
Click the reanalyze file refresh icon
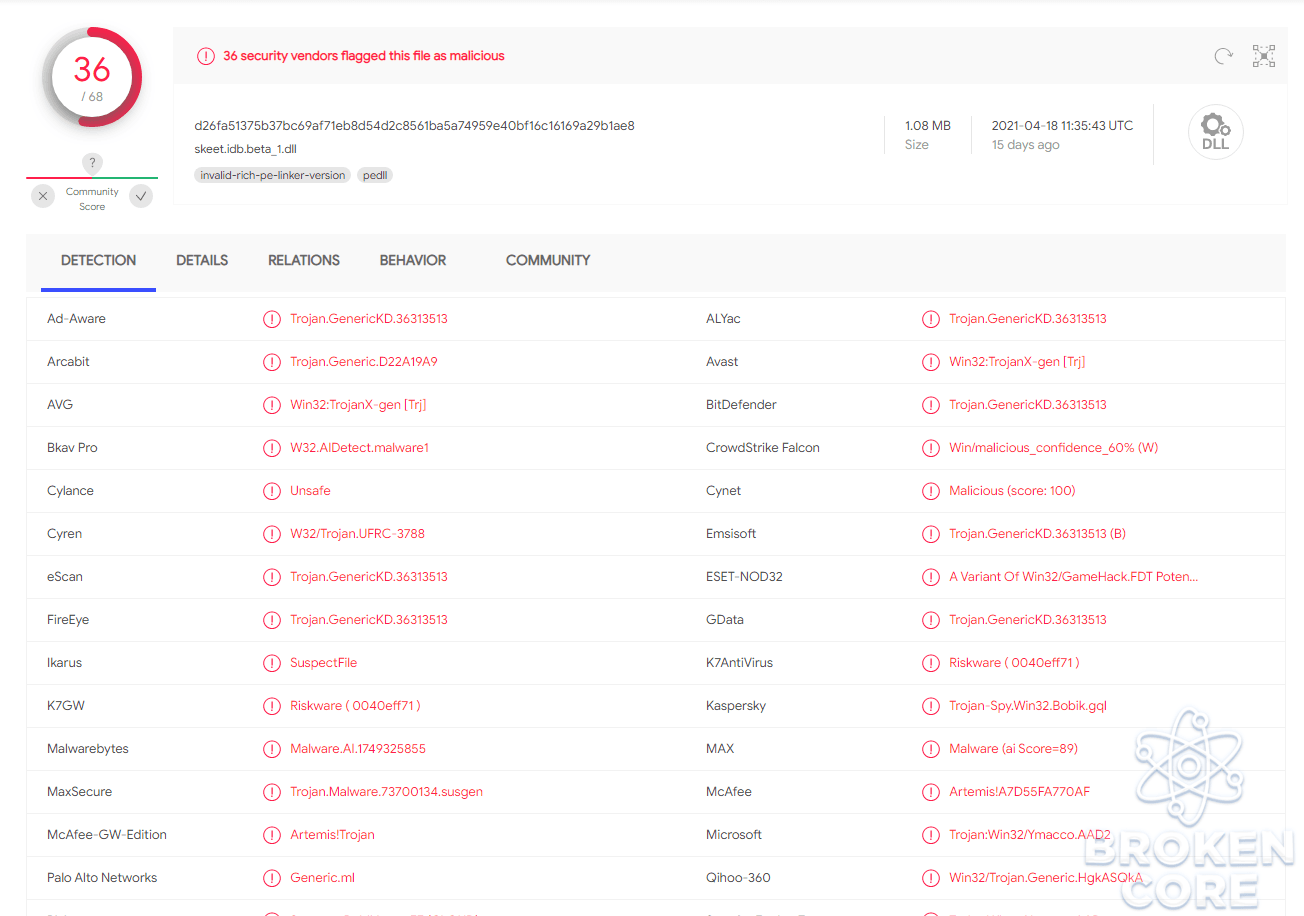coord(1223,56)
